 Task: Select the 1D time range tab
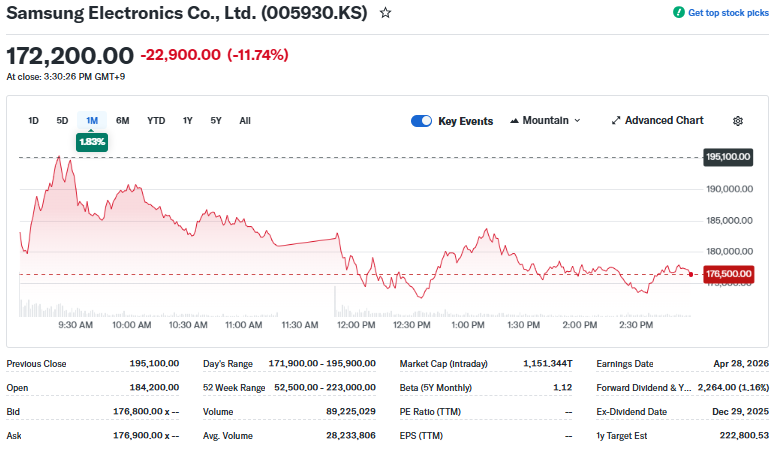click(x=33, y=121)
